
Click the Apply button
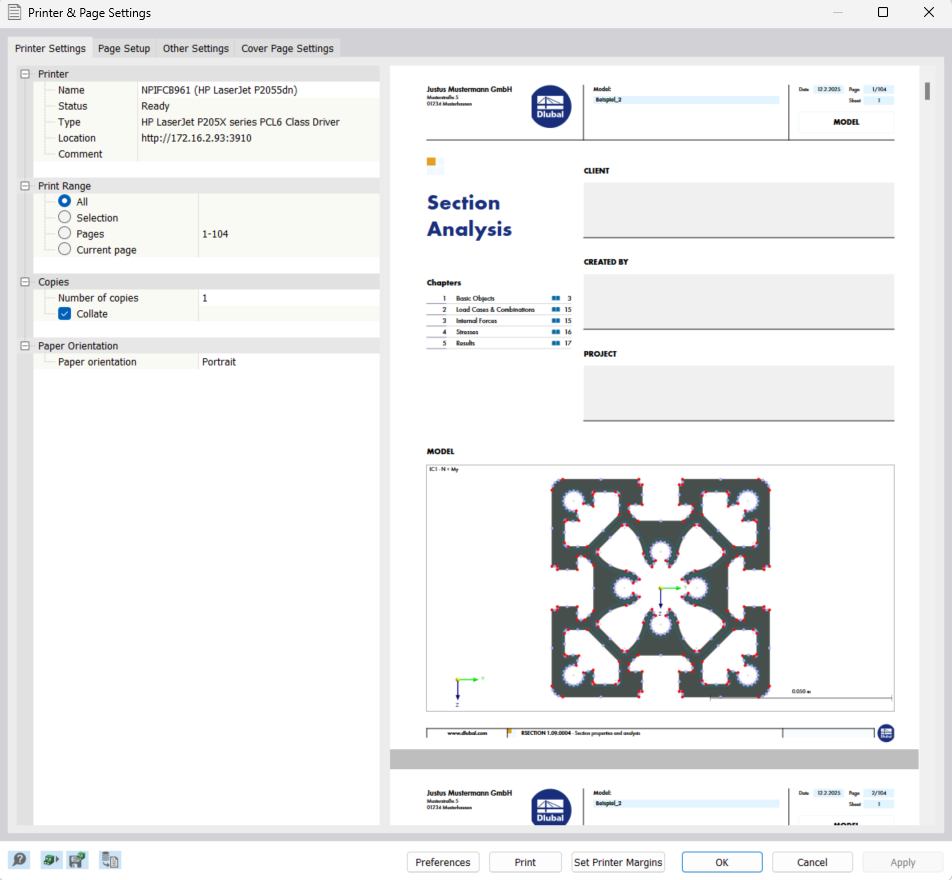[x=902, y=862]
